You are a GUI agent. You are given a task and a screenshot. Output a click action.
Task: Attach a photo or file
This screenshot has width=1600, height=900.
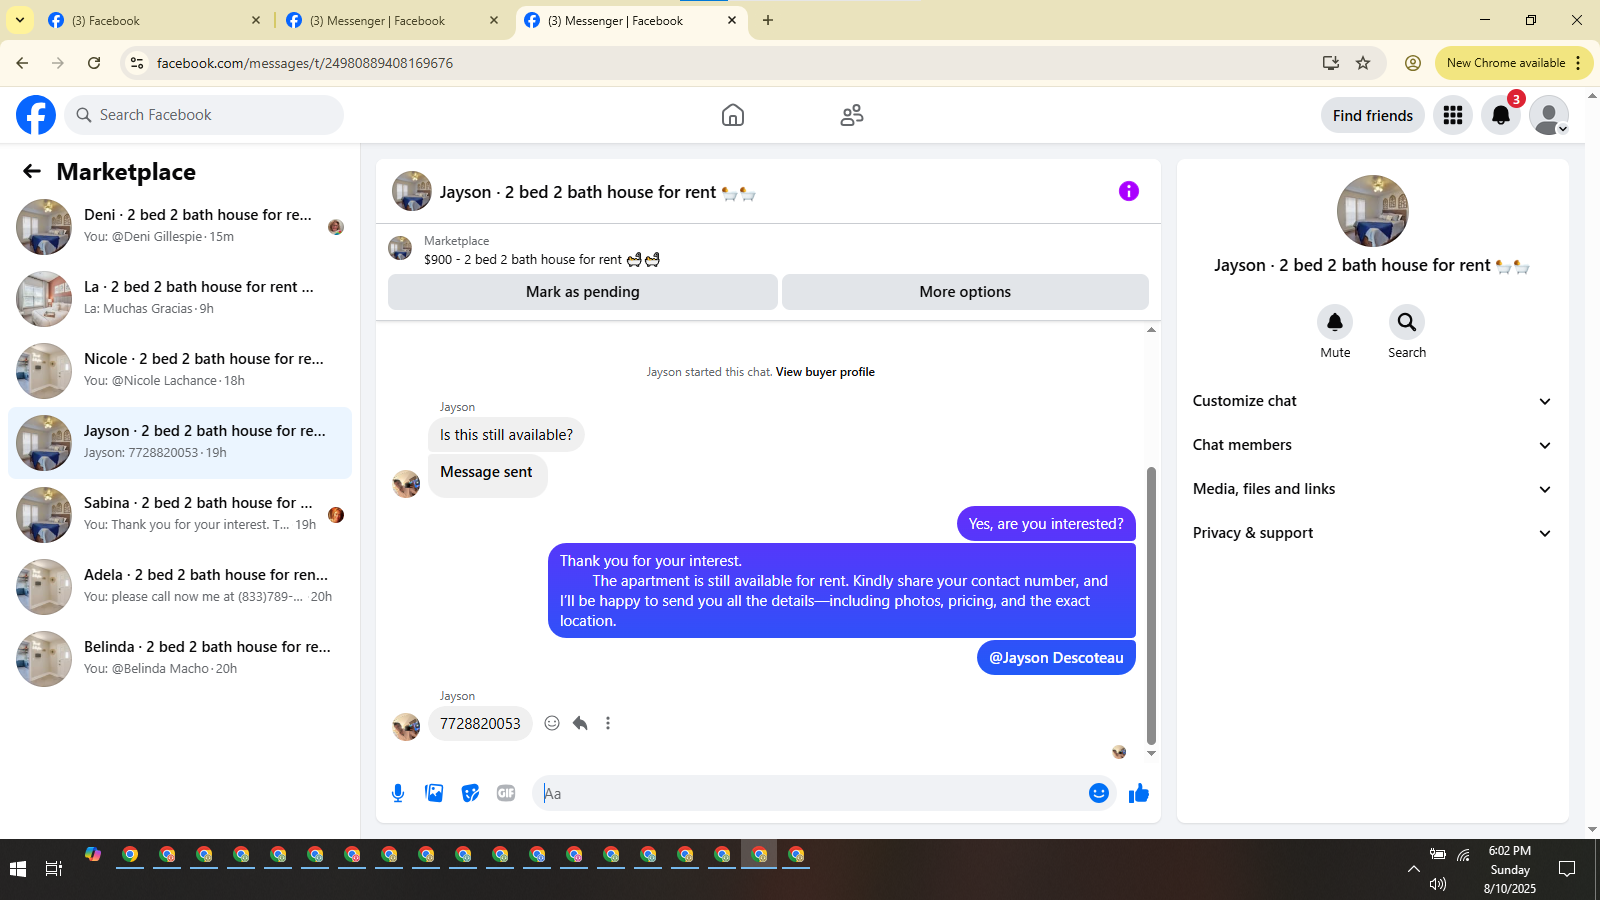coord(434,793)
